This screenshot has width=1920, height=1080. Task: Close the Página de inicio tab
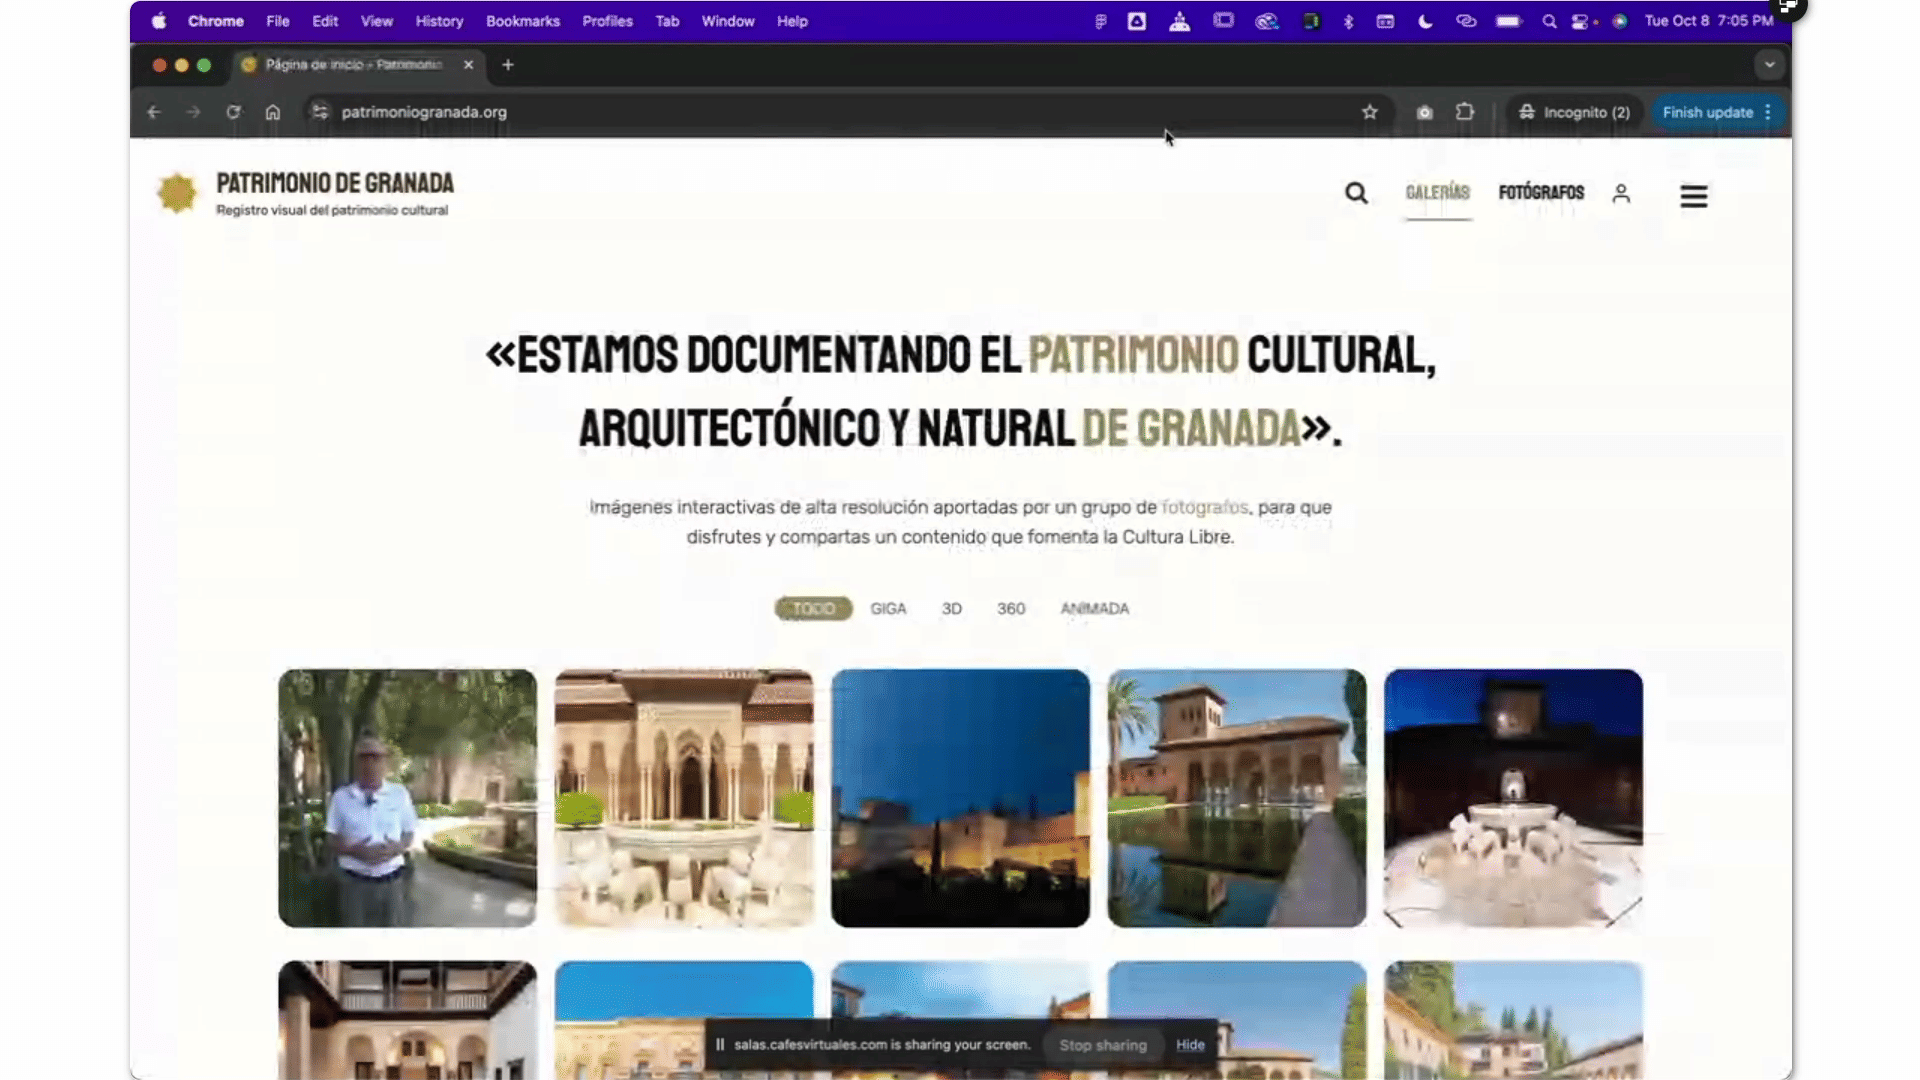[x=468, y=65]
